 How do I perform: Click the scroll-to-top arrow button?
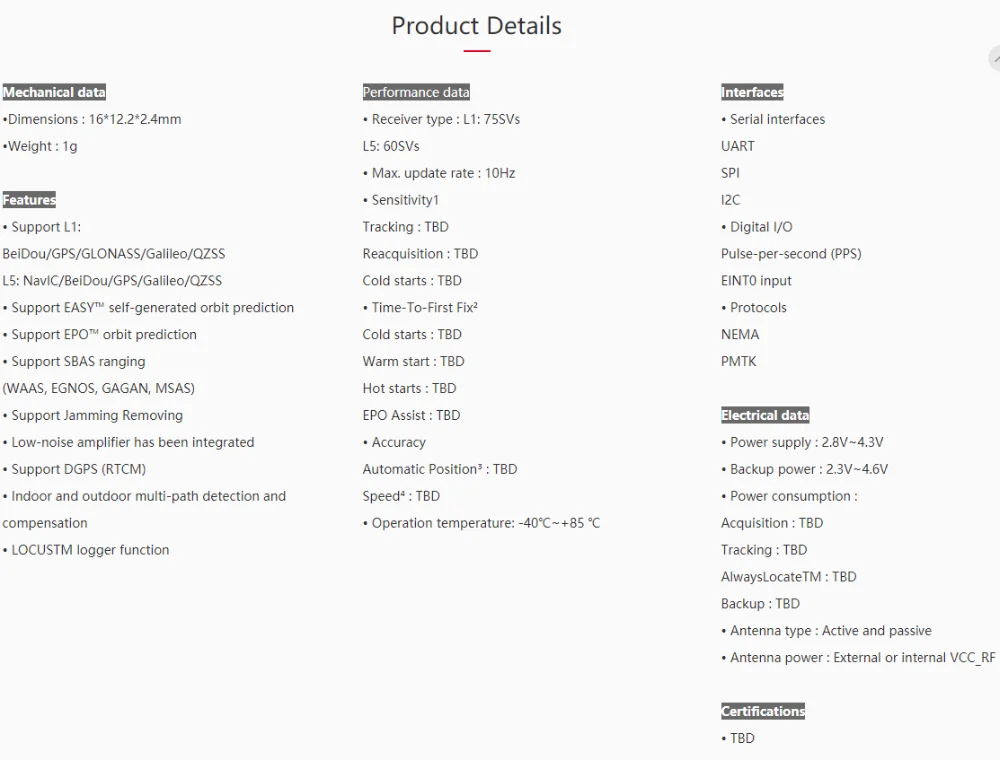(x=994, y=60)
